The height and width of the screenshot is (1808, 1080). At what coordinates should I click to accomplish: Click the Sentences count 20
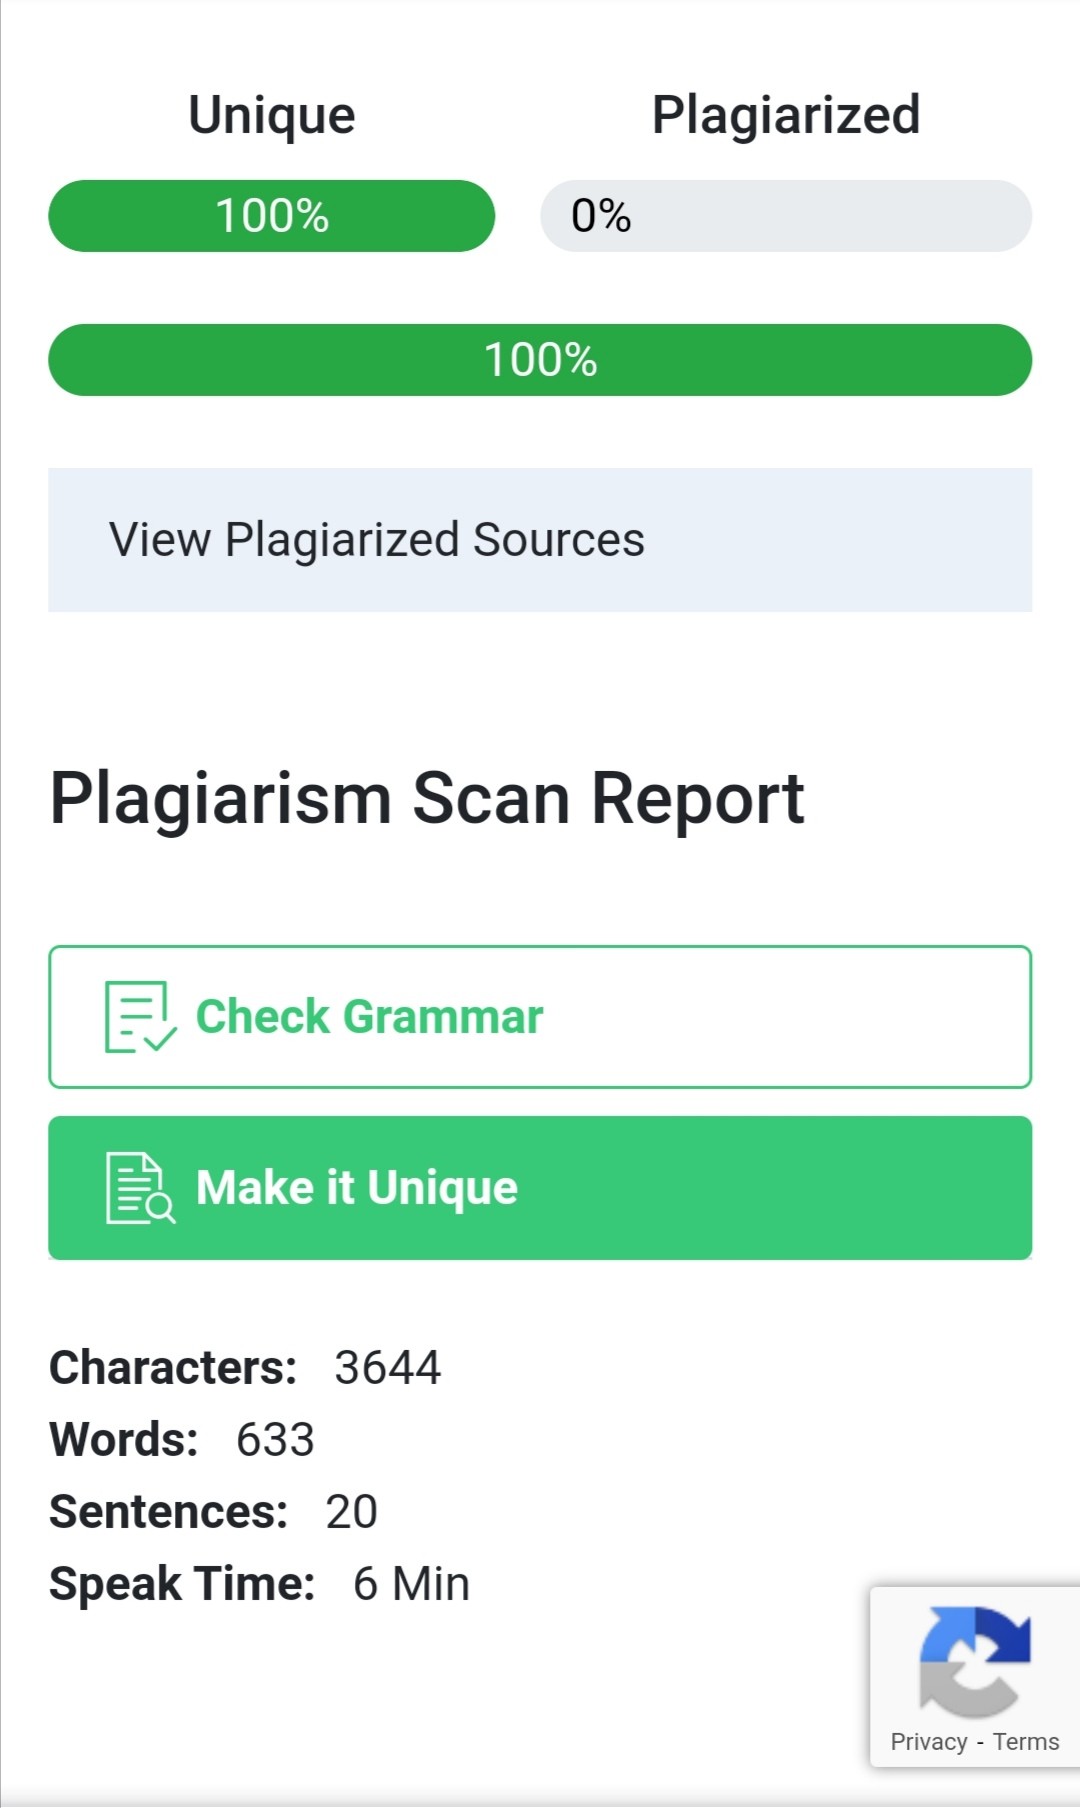(351, 1512)
